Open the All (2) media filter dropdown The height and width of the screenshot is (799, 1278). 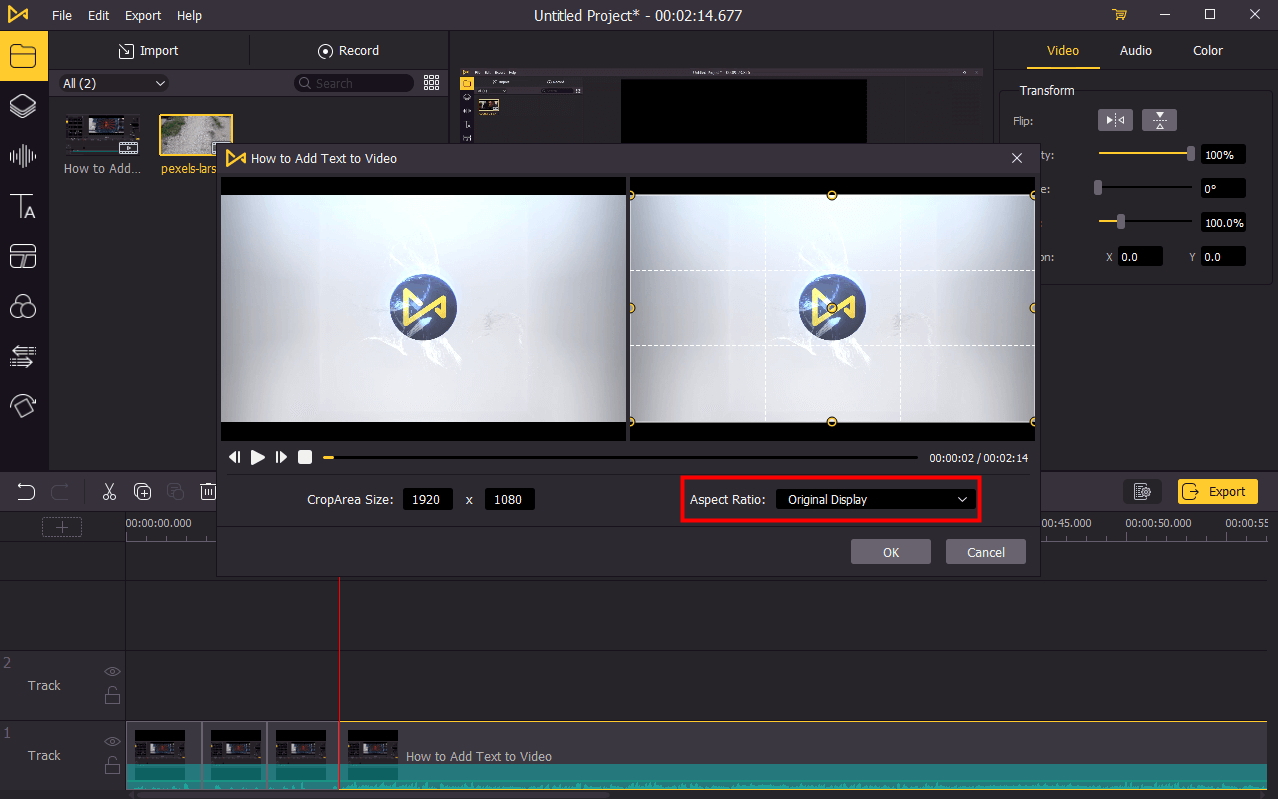pyautogui.click(x=112, y=83)
